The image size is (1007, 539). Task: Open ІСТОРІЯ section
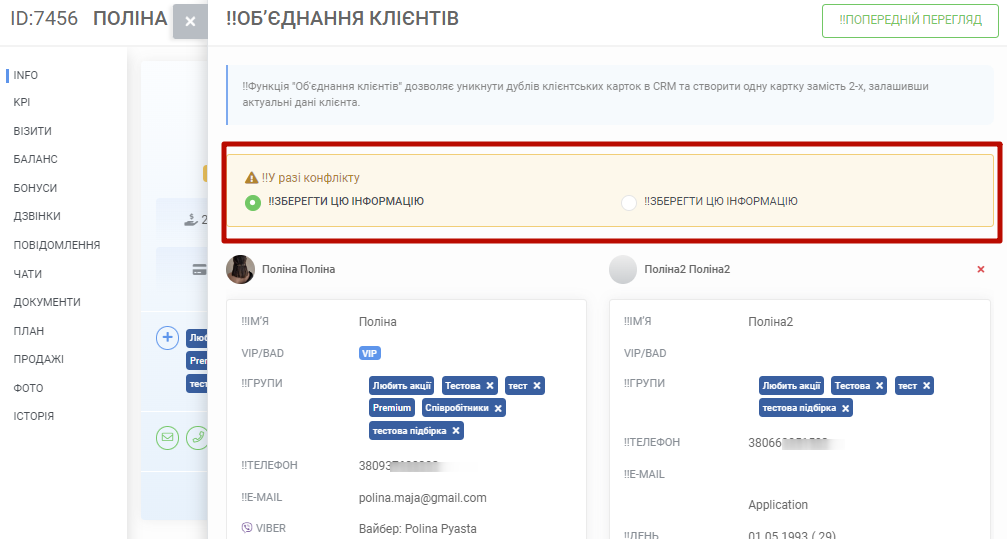click(x=33, y=416)
